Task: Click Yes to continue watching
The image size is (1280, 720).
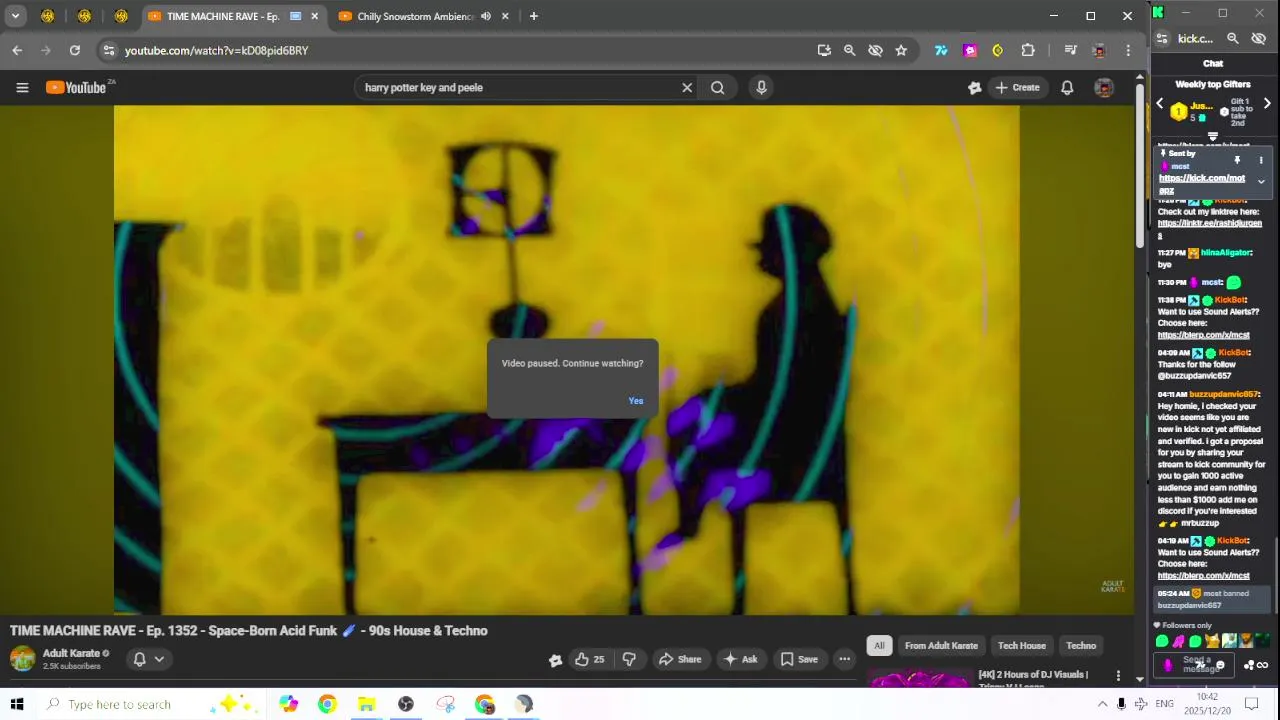Action: click(x=636, y=401)
